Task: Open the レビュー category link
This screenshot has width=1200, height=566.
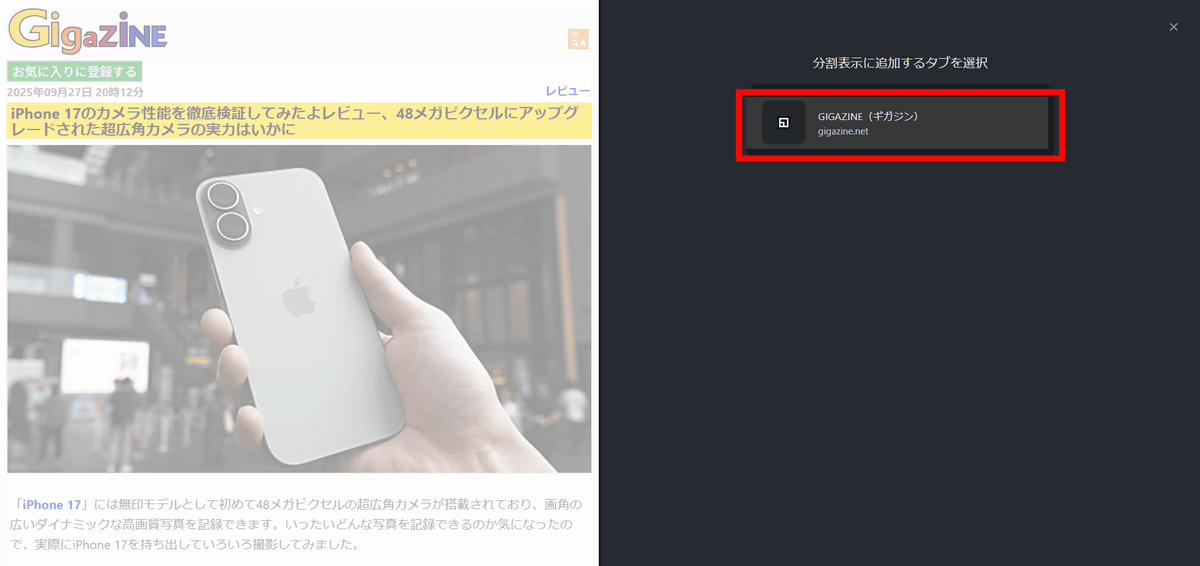Action: (x=568, y=91)
